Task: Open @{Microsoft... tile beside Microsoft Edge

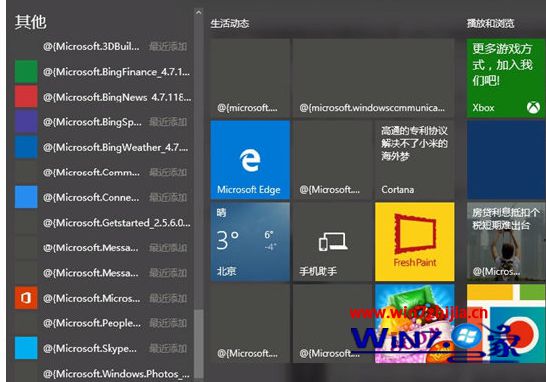Action: tap(332, 160)
